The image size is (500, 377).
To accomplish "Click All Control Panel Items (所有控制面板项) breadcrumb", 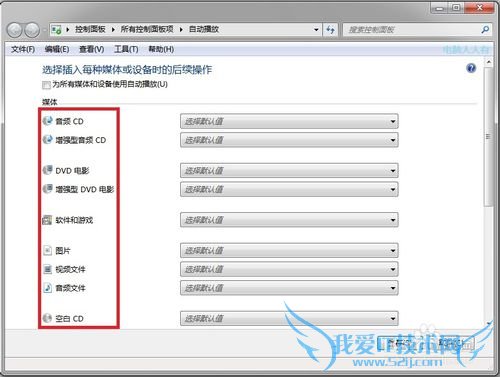I will [x=147, y=29].
